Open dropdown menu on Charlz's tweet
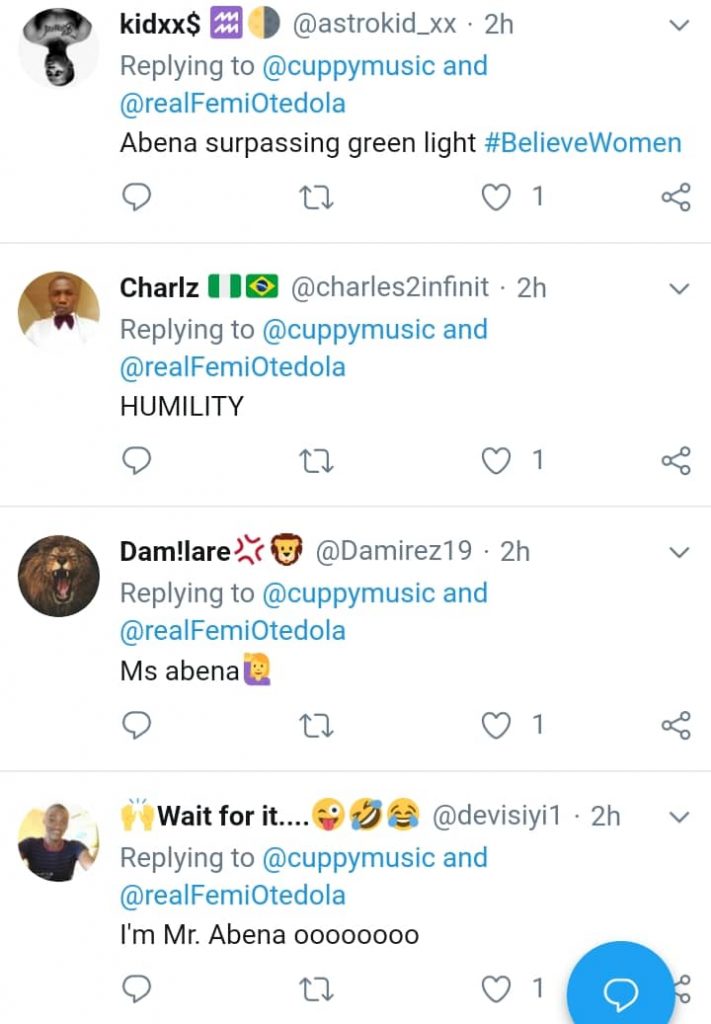 click(x=679, y=289)
